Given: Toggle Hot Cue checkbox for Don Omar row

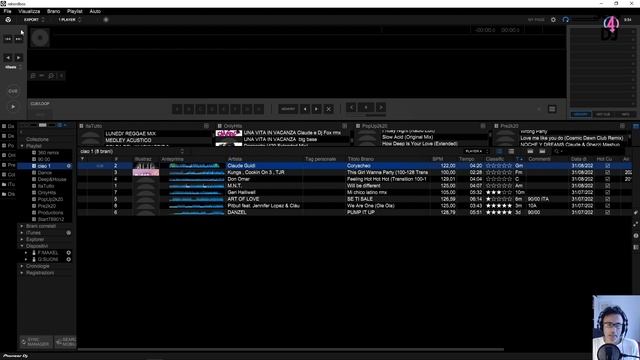Looking at the screenshot, I should coord(607,179).
